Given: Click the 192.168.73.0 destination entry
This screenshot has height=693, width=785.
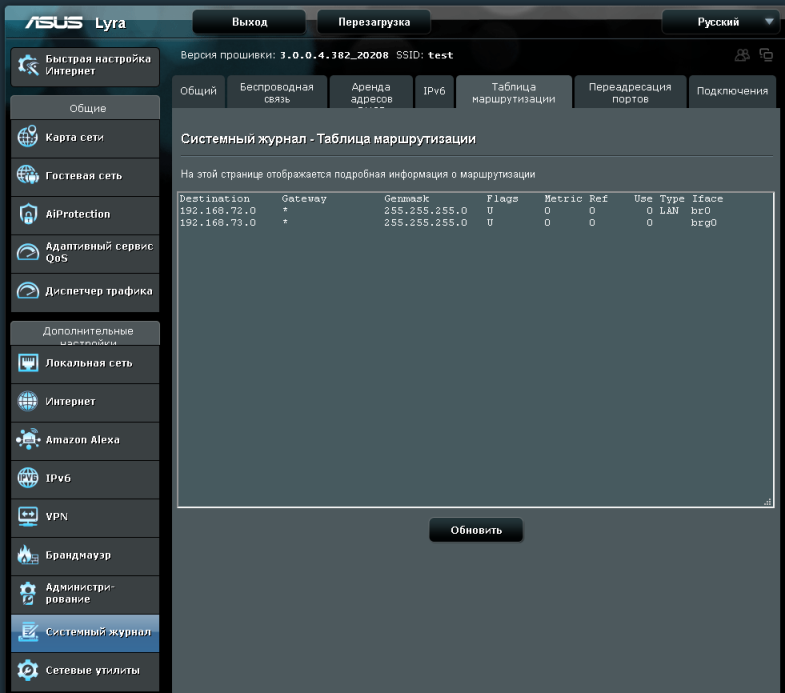Looking at the screenshot, I should click(x=218, y=223).
